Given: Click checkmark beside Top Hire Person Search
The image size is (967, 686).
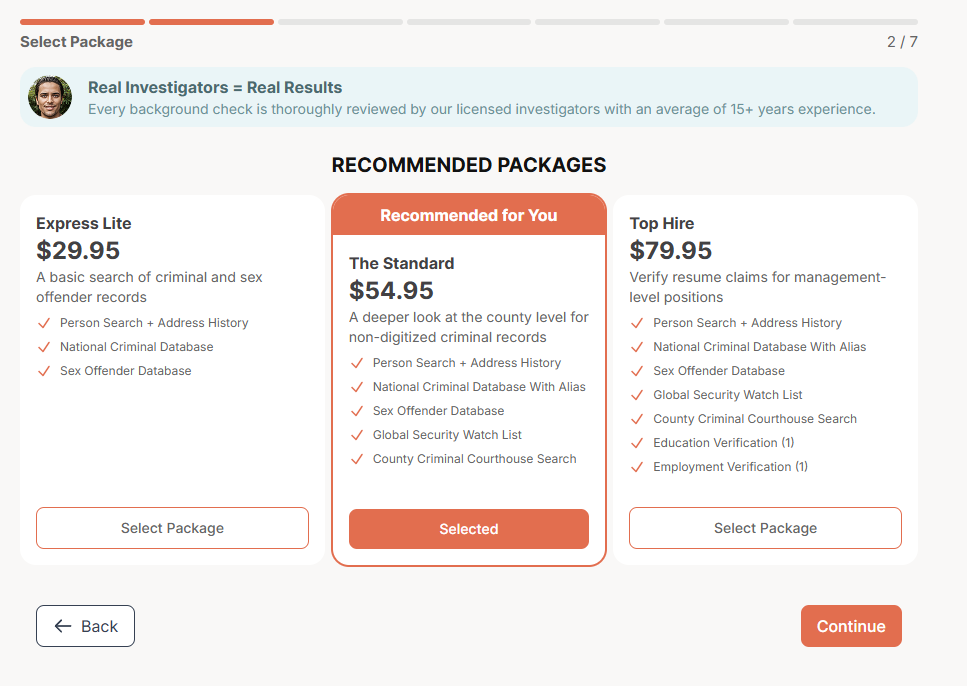Looking at the screenshot, I should [637, 323].
